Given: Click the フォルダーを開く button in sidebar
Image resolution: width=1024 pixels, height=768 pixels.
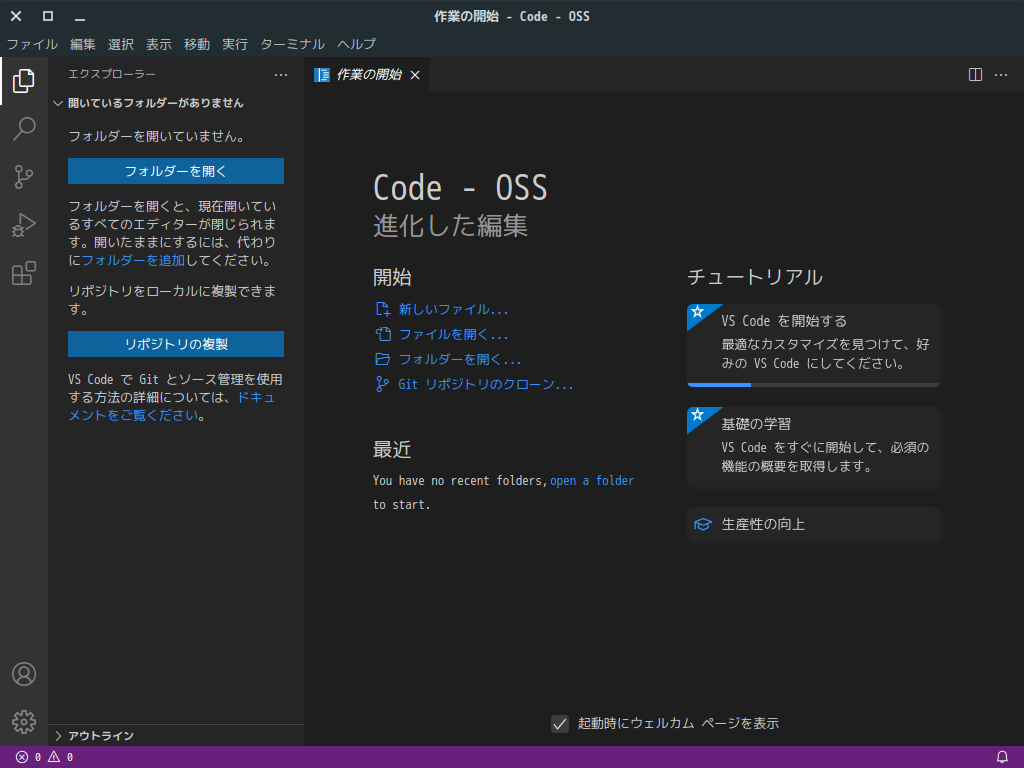Looking at the screenshot, I should tap(176, 171).
